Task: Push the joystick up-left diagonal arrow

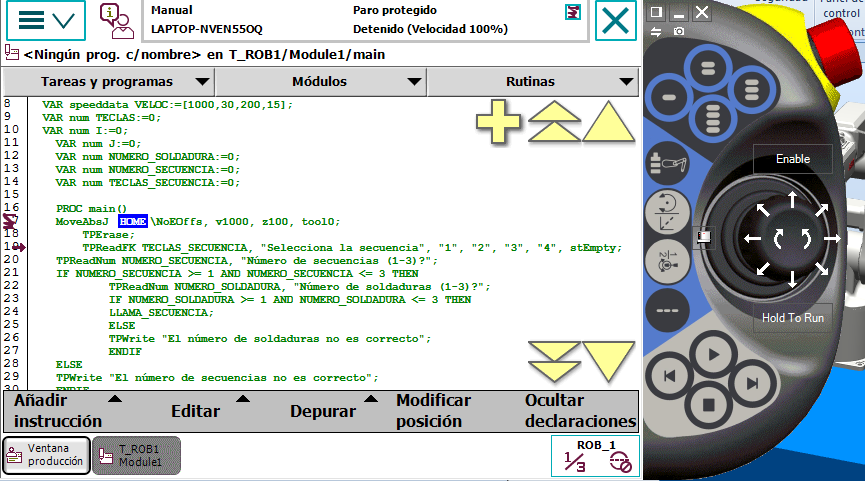Action: click(763, 210)
